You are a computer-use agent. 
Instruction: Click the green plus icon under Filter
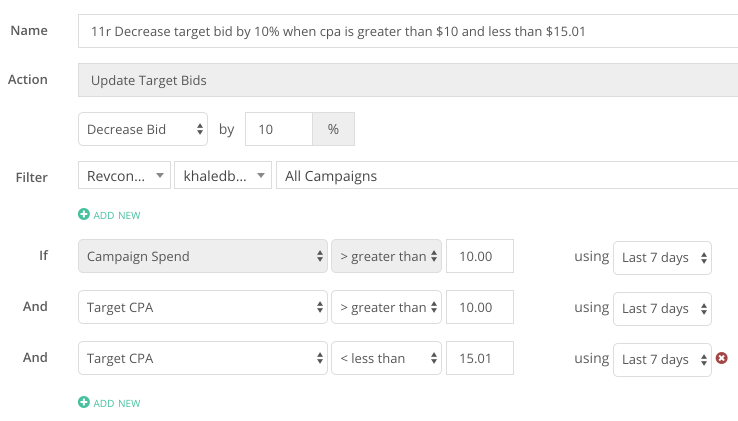[x=84, y=214]
